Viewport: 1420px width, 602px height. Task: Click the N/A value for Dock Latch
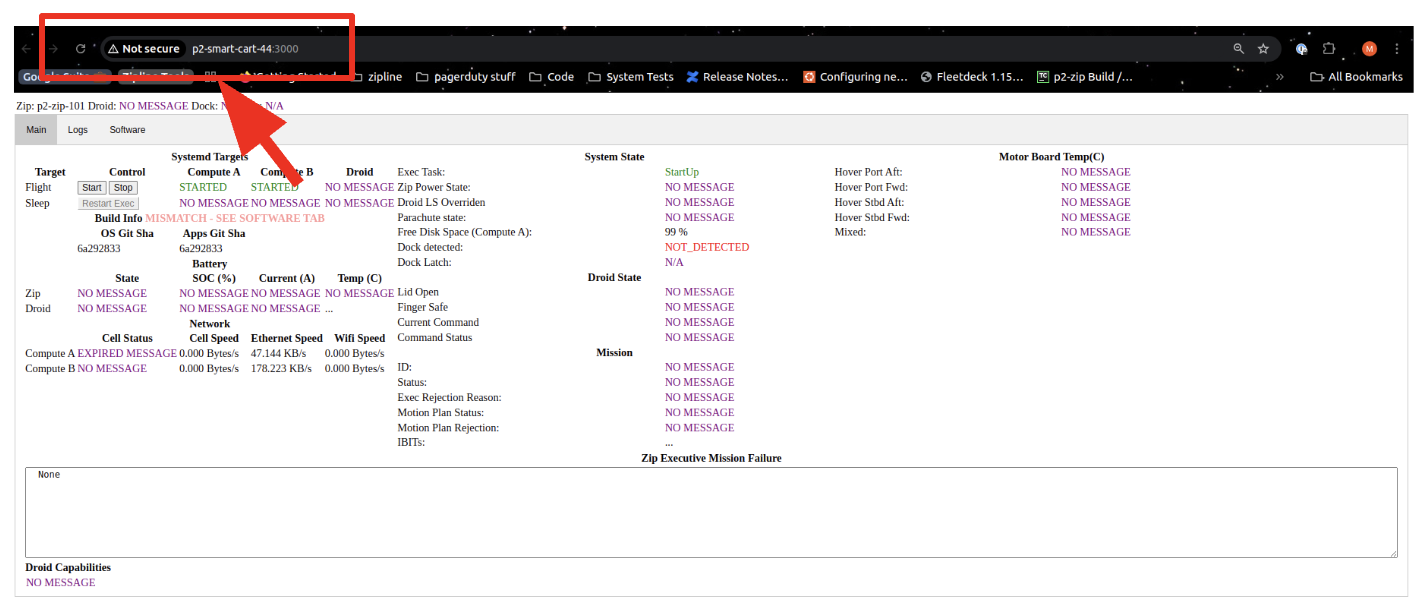675,262
